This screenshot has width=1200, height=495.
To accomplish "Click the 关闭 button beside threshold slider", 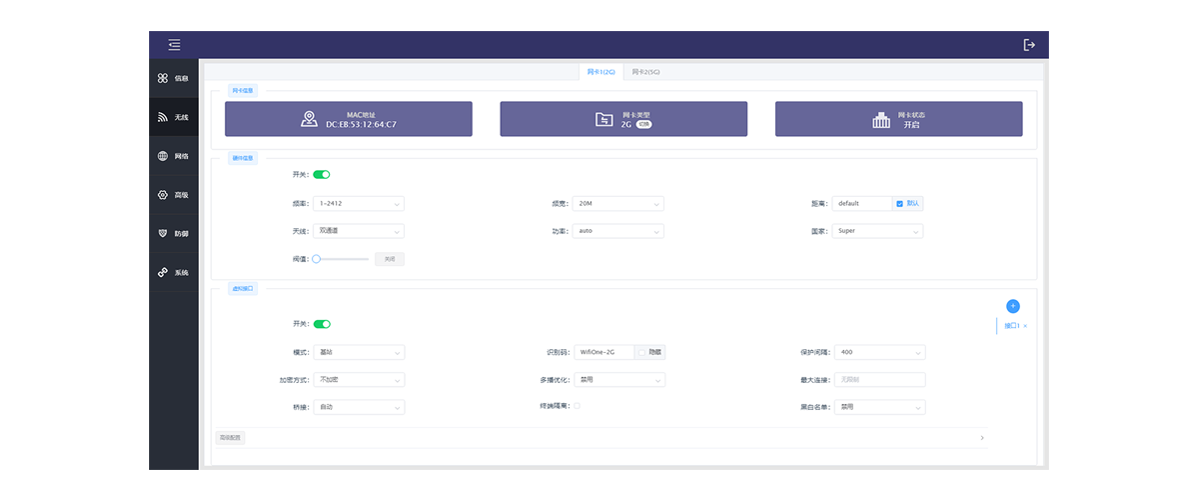I will point(389,259).
